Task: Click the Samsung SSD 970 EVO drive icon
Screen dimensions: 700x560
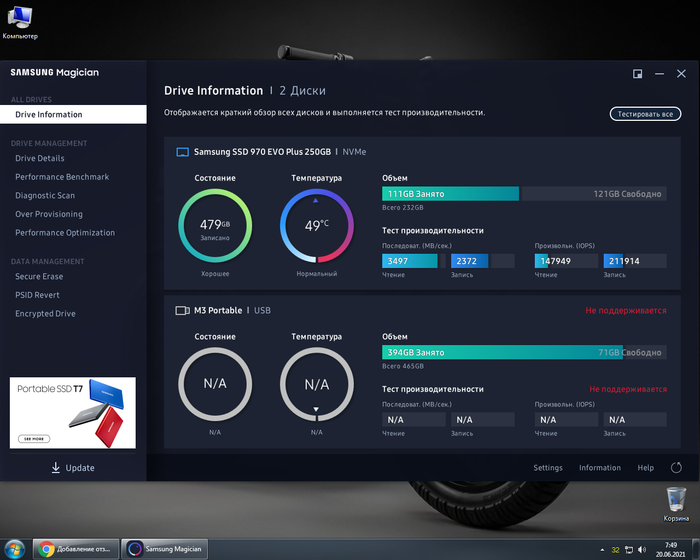Action: click(182, 152)
